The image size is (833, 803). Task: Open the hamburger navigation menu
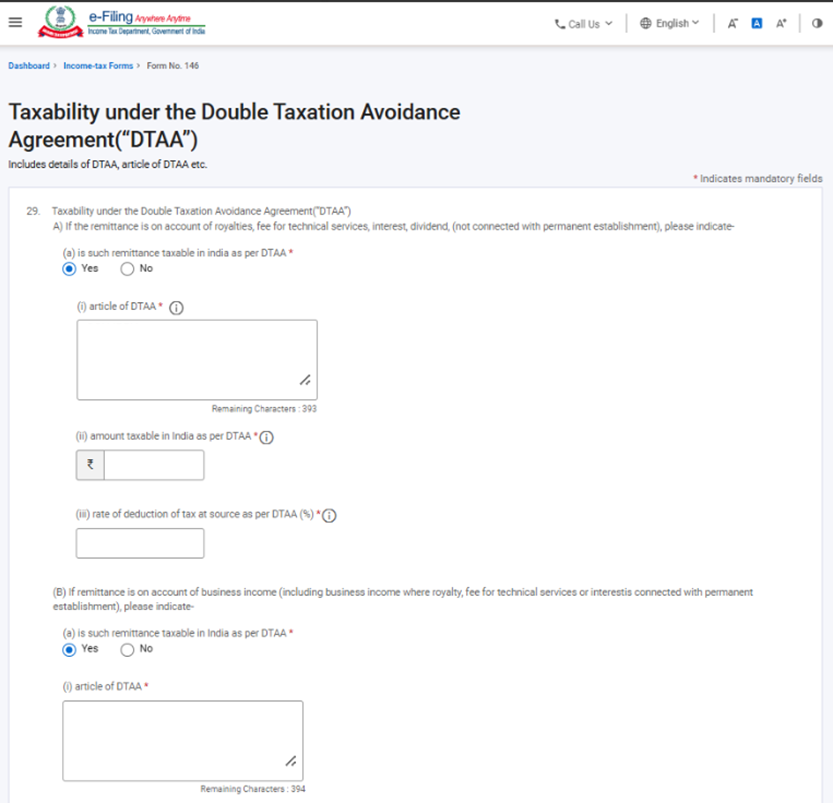coord(15,23)
